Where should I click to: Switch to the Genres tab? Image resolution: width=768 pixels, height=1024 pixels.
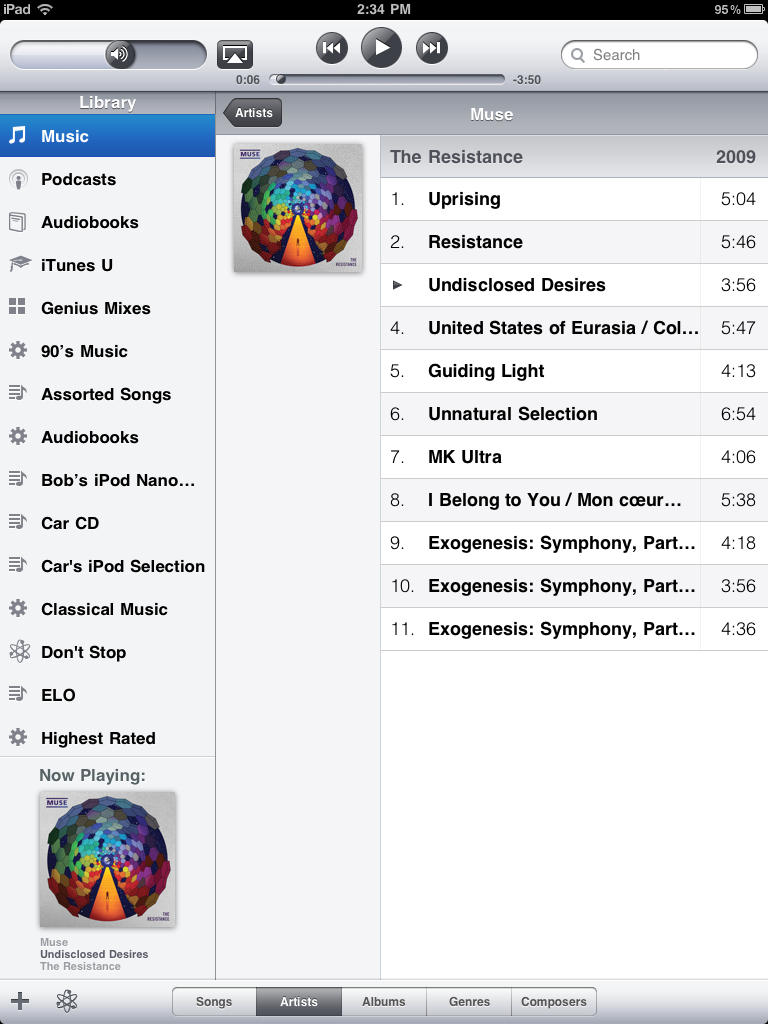469,1001
